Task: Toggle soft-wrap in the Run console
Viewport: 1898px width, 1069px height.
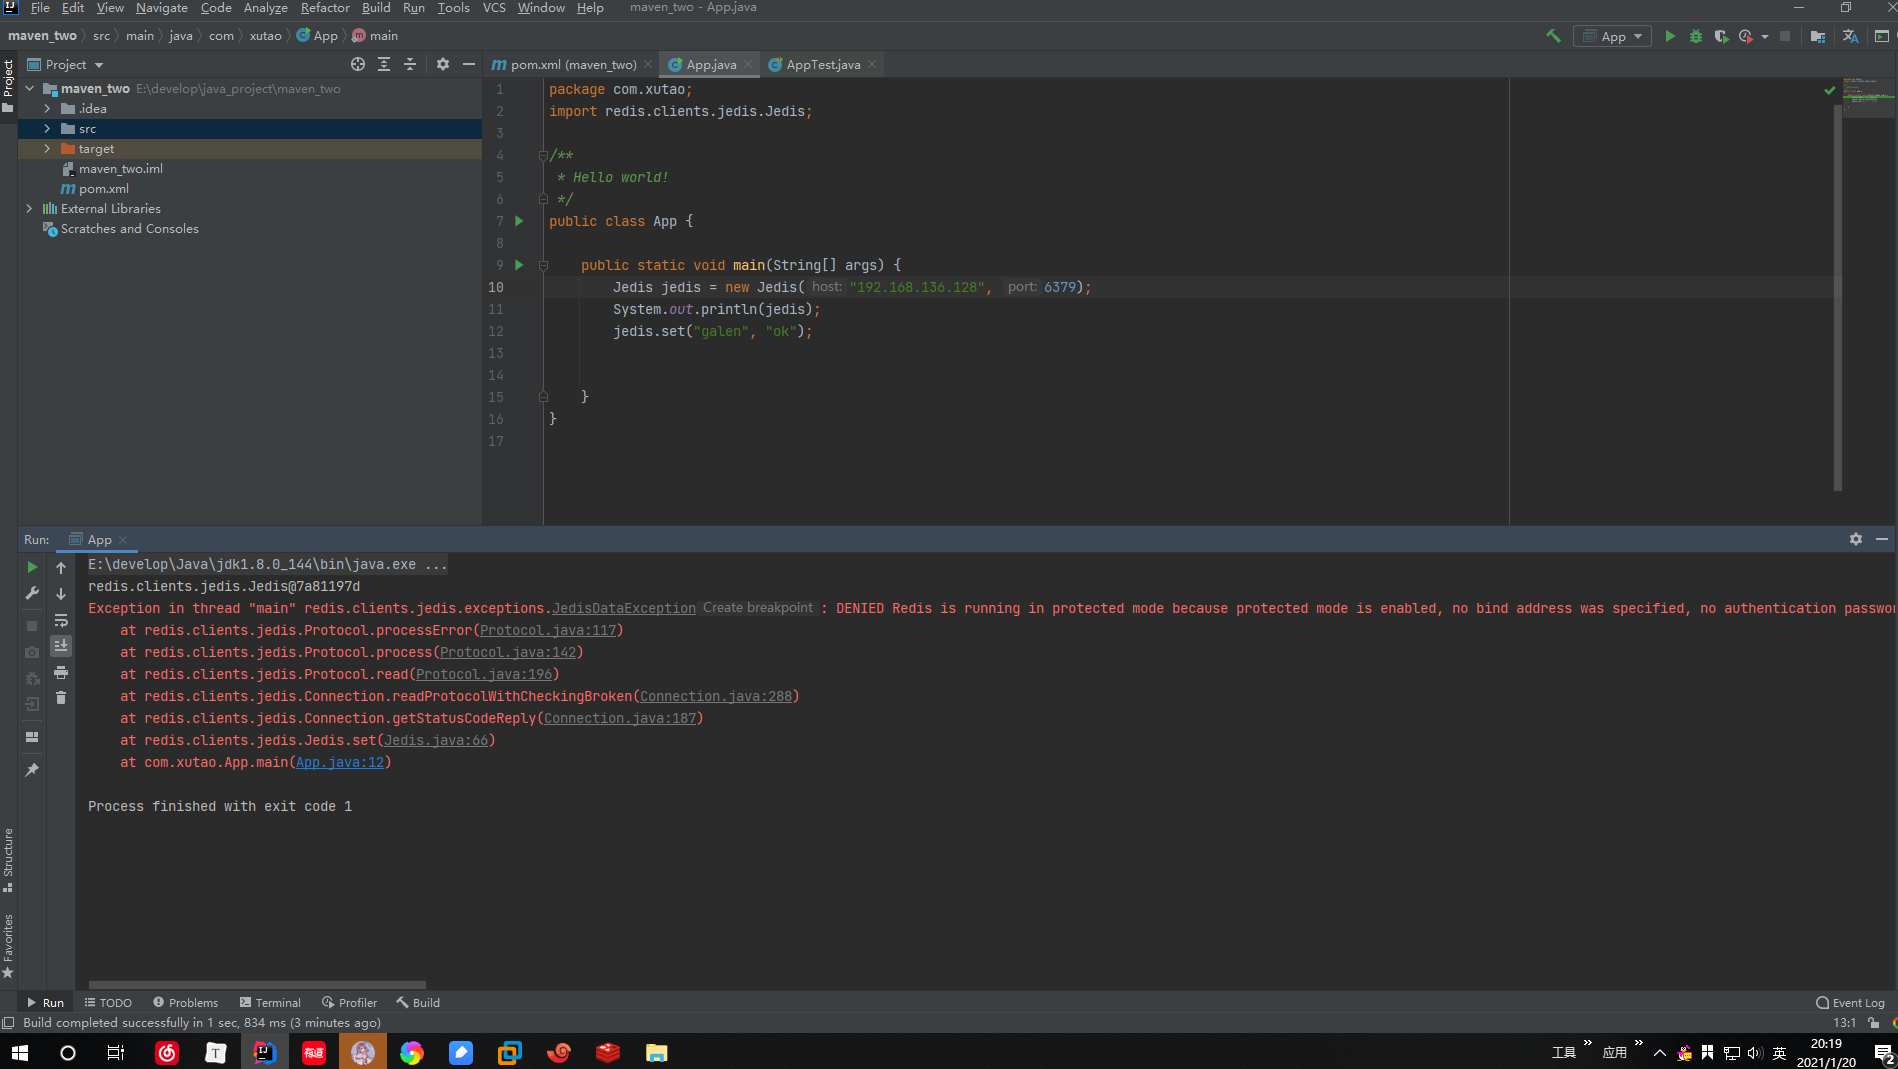Action: (61, 620)
